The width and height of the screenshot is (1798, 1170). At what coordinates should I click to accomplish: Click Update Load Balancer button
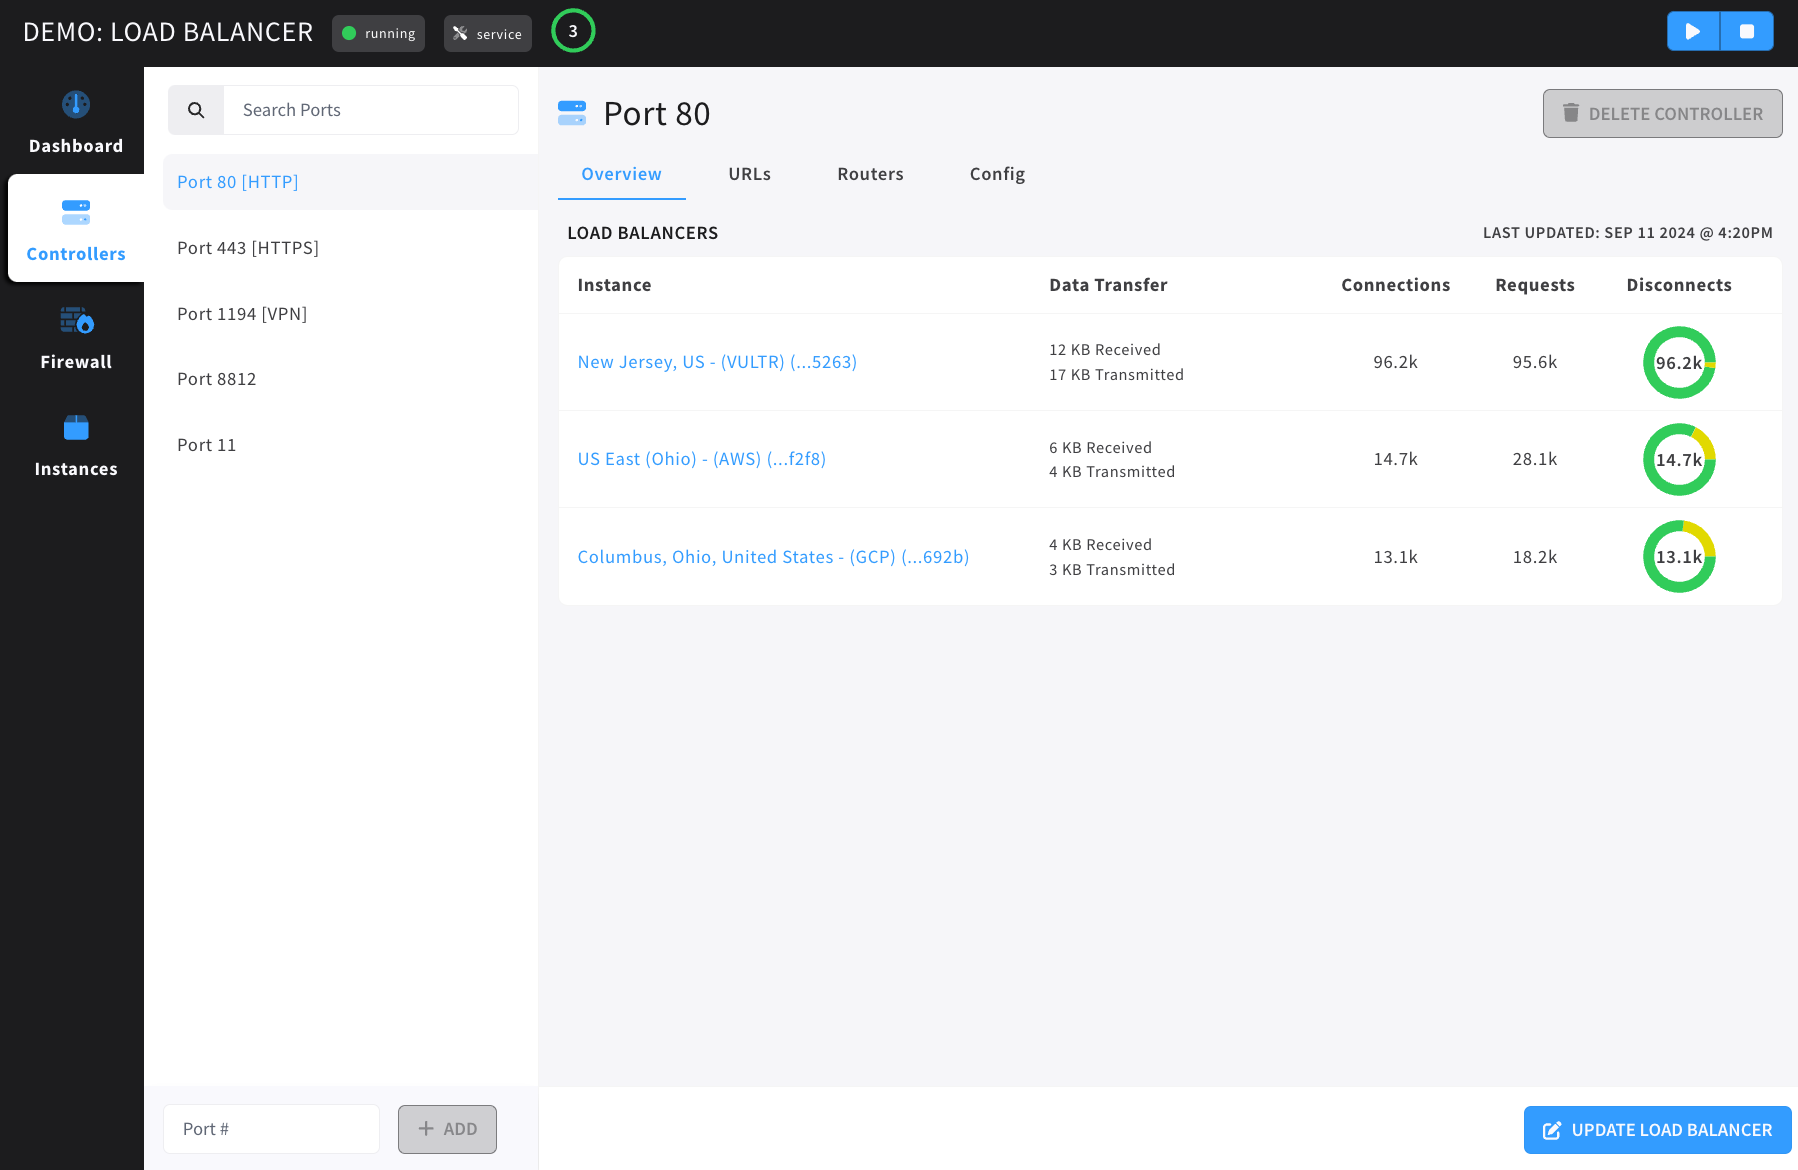pos(1657,1130)
